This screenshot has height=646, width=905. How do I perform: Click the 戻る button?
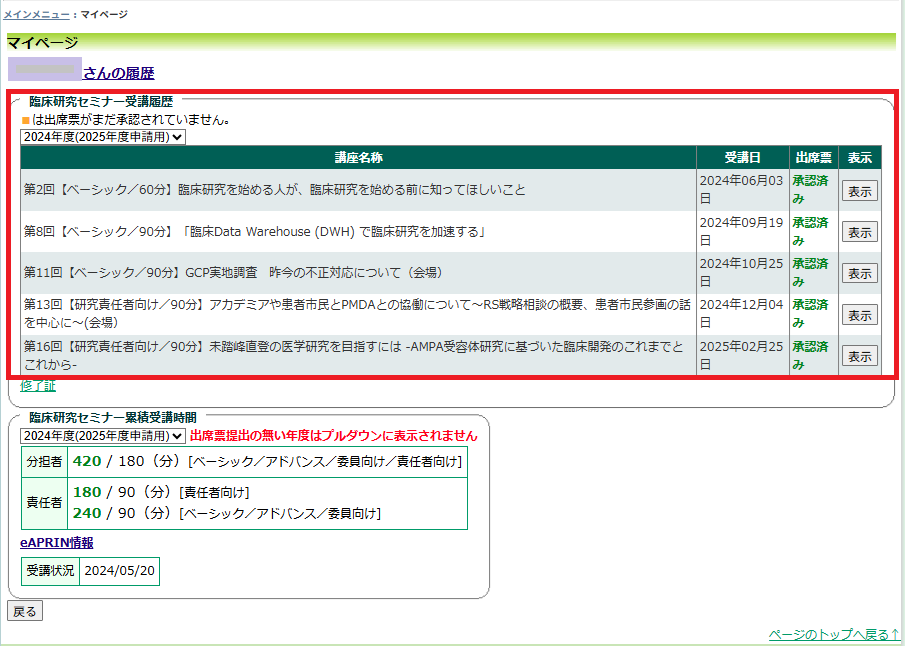[25, 611]
